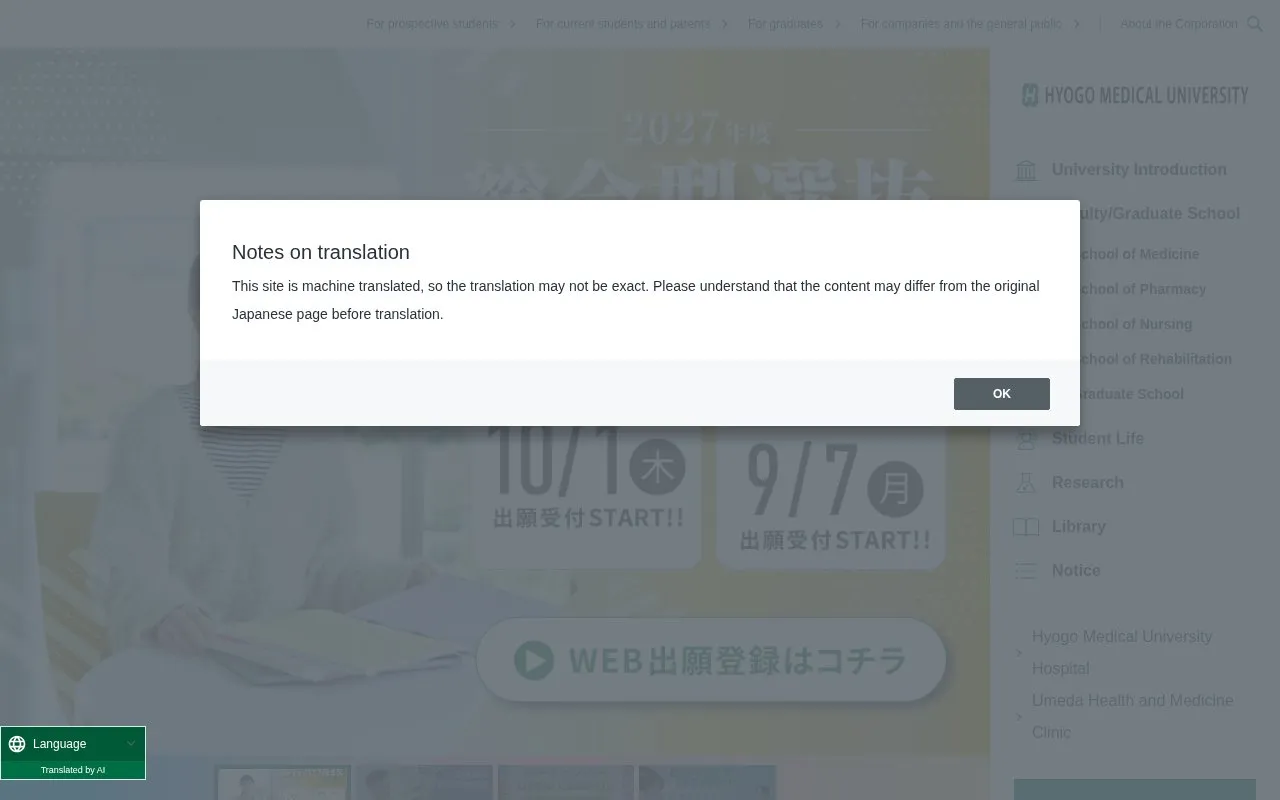The height and width of the screenshot is (800, 1280).
Task: Click the University Introduction building icon
Action: [1026, 170]
